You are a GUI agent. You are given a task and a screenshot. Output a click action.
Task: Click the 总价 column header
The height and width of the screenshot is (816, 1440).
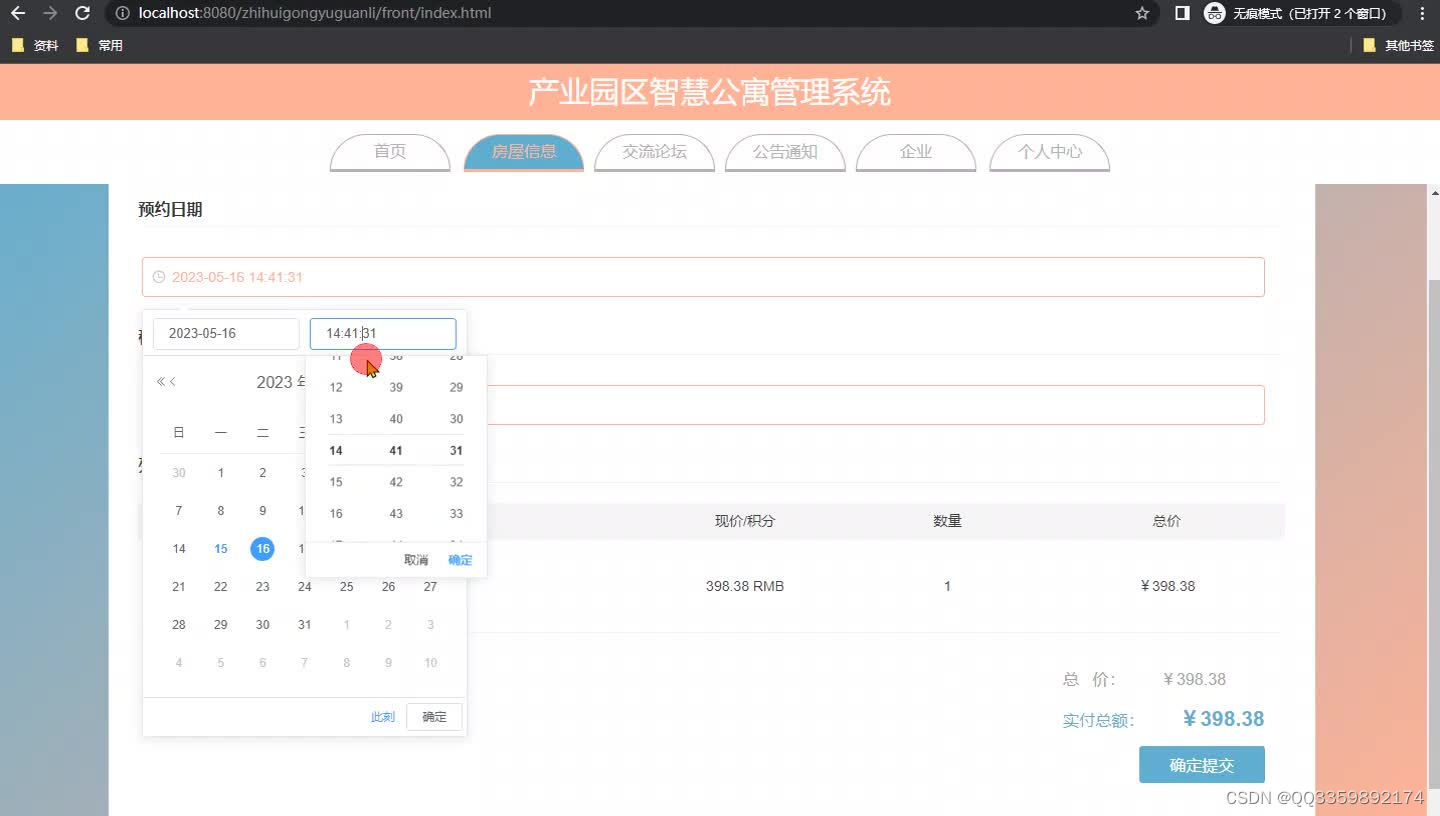pos(1167,521)
